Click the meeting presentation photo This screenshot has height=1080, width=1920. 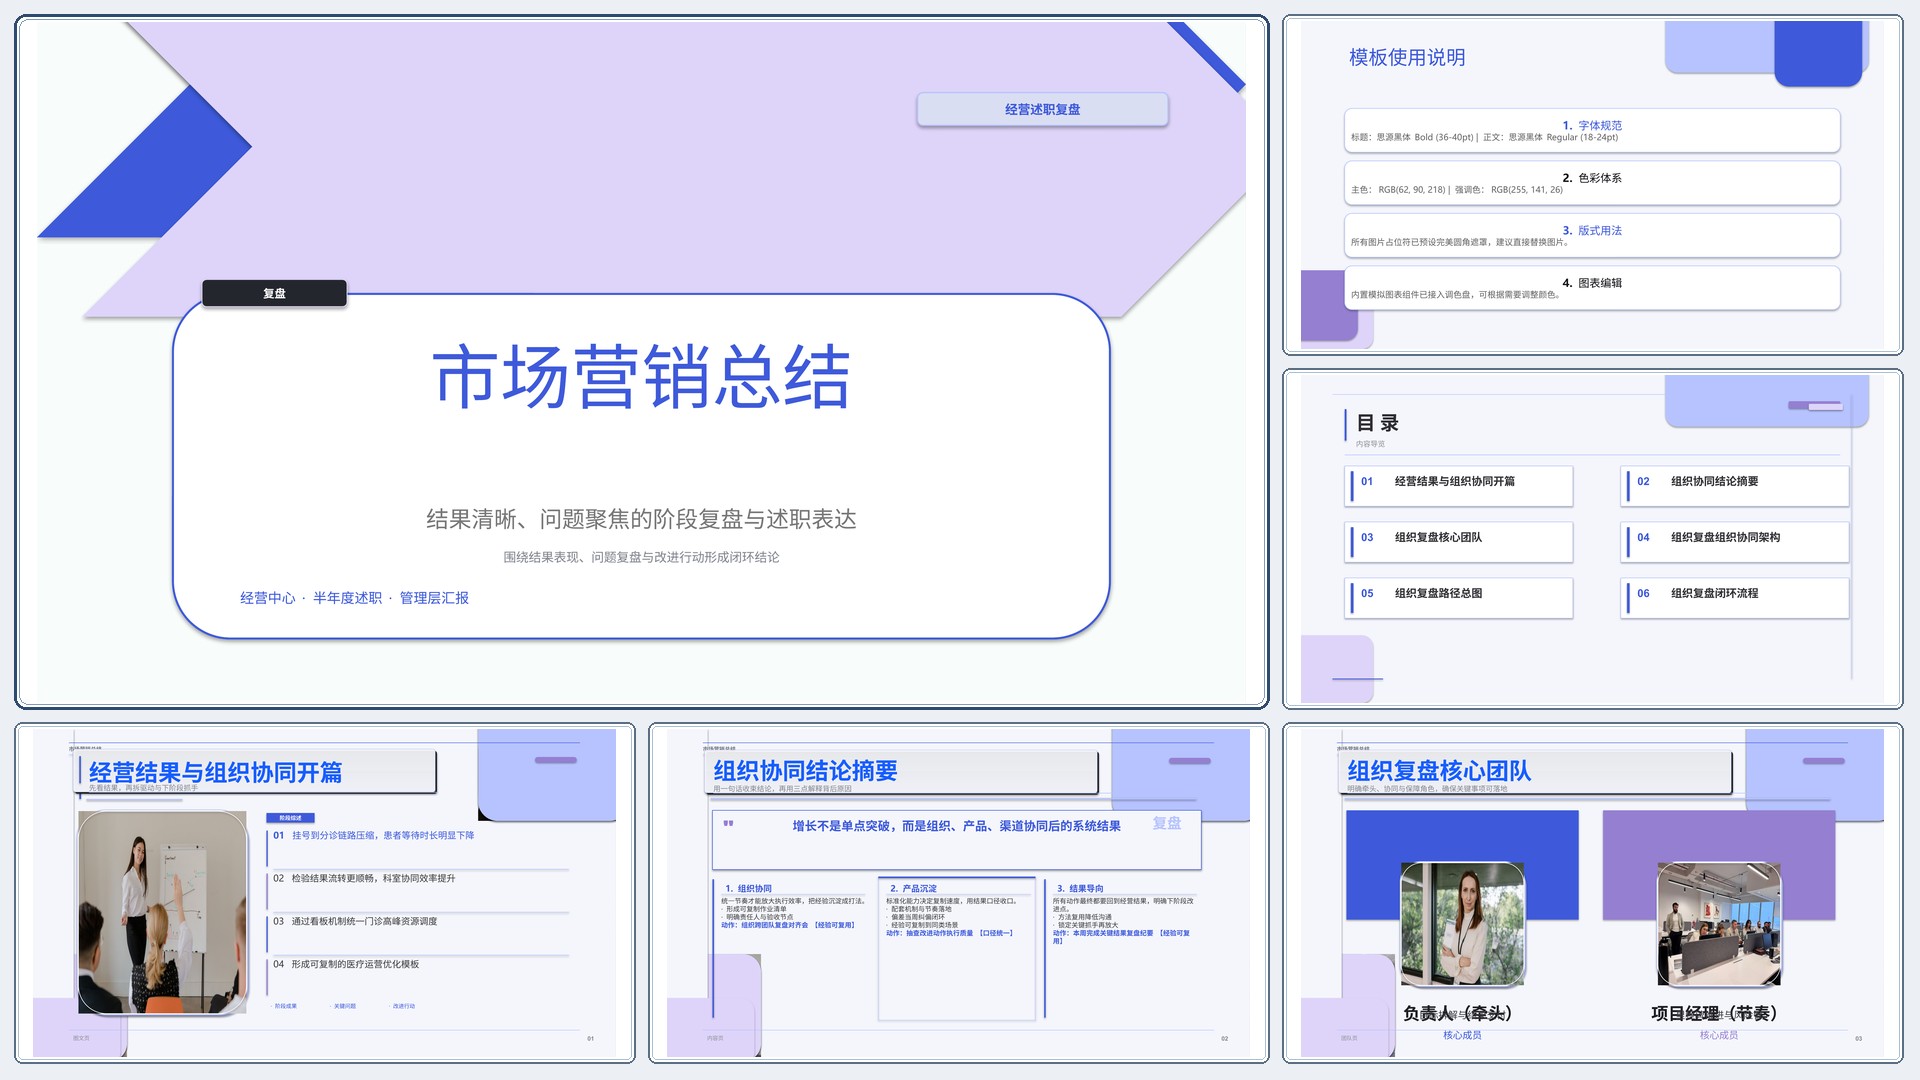[x=163, y=912]
